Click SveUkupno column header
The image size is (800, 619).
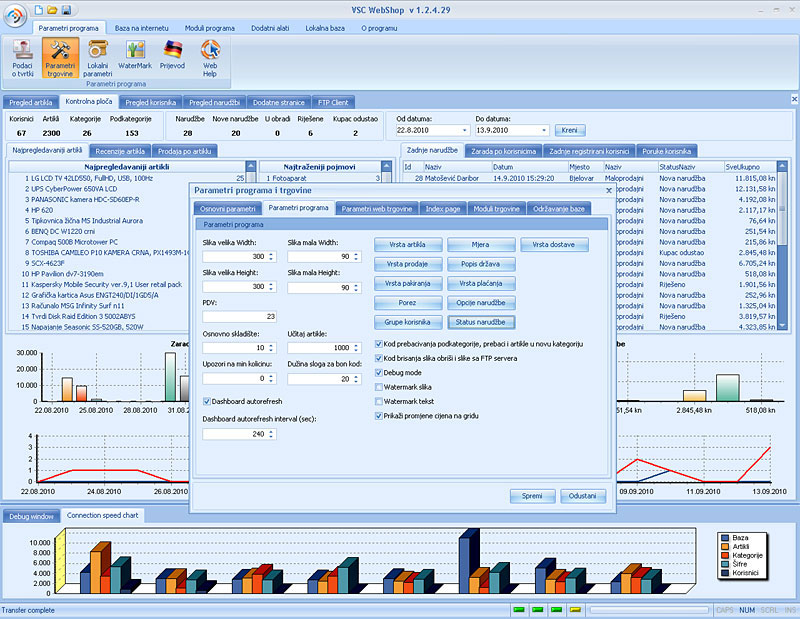click(x=749, y=166)
